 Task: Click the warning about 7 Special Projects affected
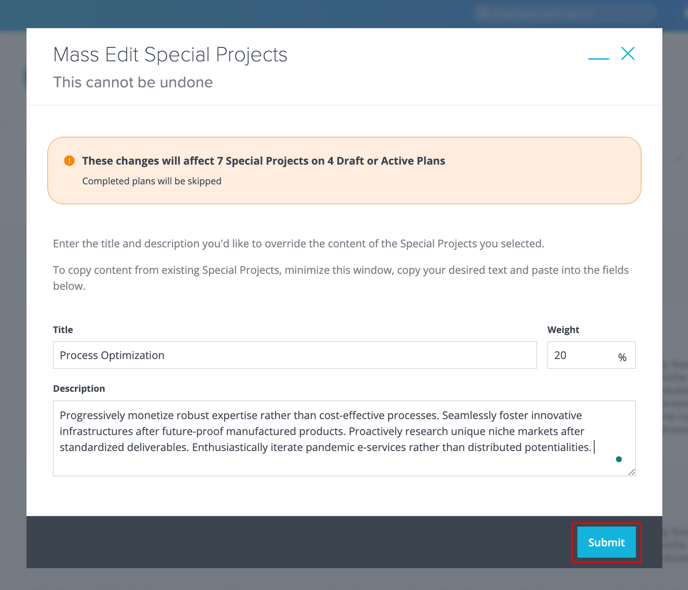click(263, 161)
